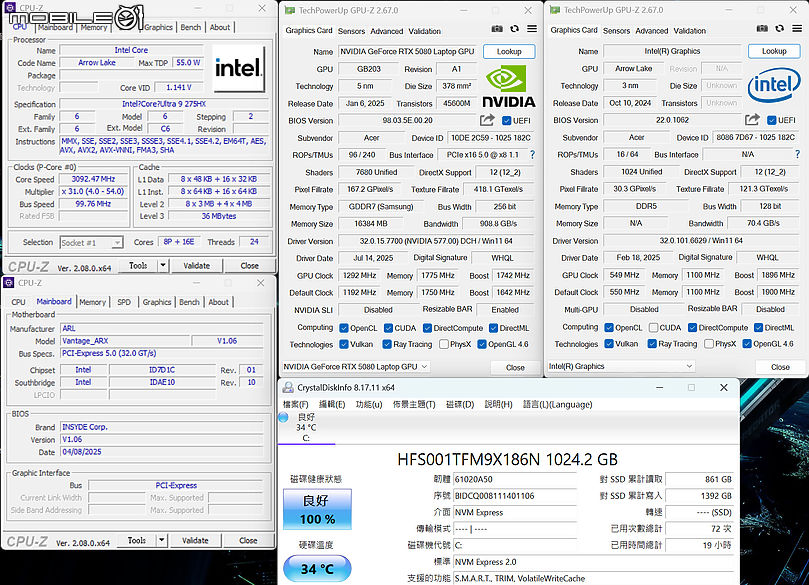Image resolution: width=809 pixels, height=585 pixels.
Task: Open the hamburger menu in NVIDIA GPU-Z
Action: point(532,29)
